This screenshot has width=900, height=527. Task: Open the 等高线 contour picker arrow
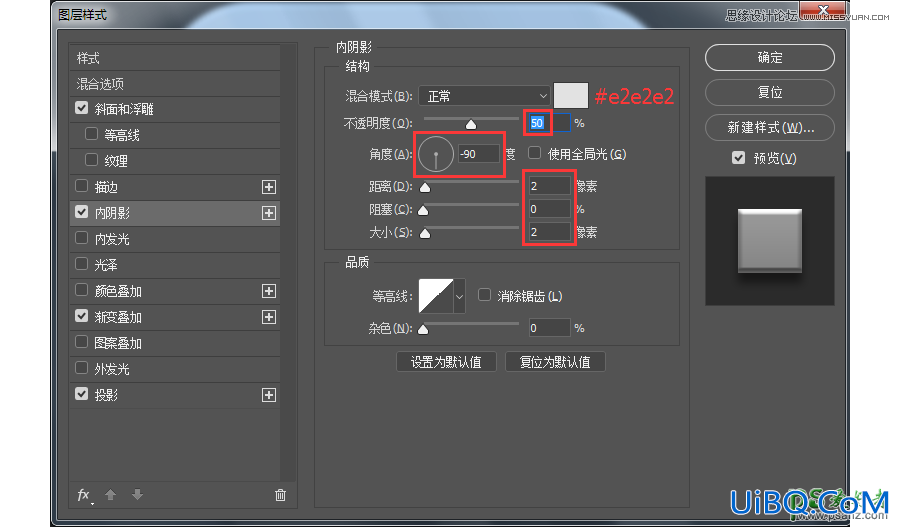459,296
